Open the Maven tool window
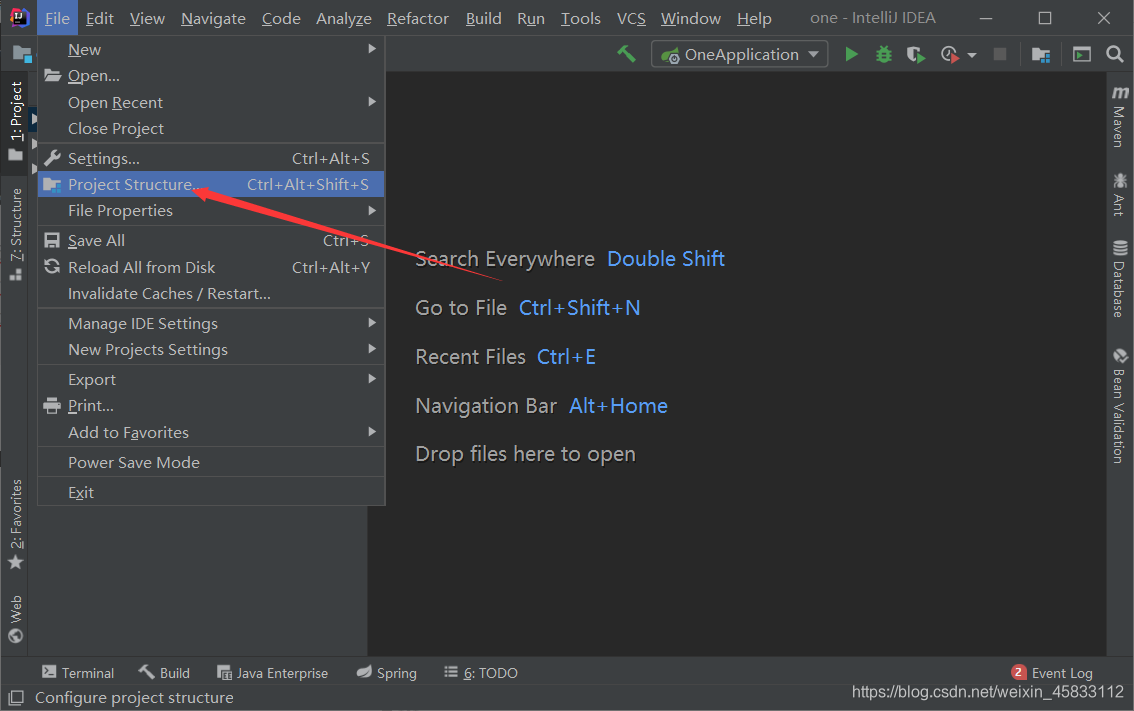 tap(1120, 116)
